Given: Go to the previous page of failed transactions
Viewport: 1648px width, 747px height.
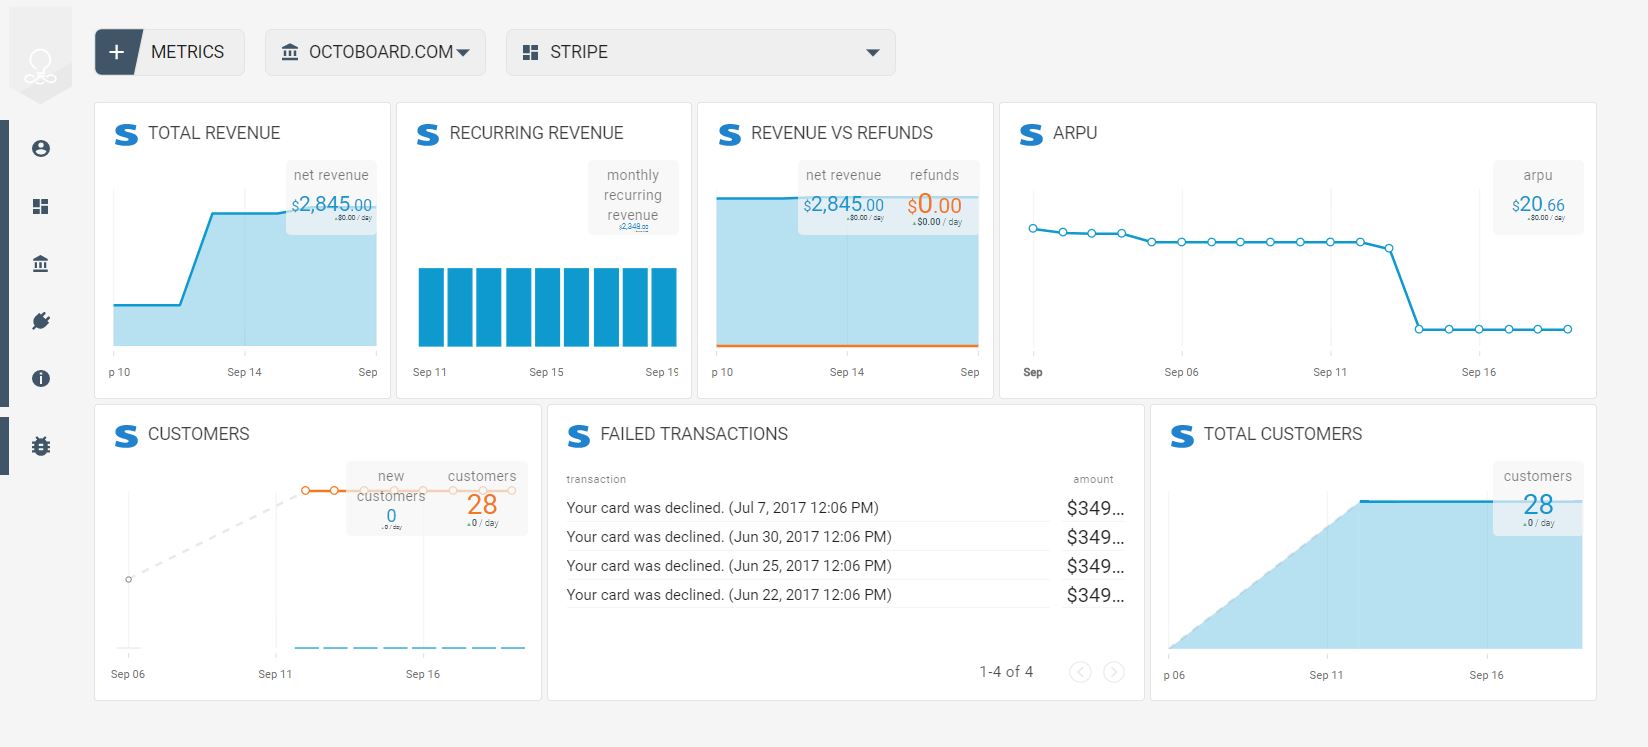Looking at the screenshot, I should [1080, 672].
